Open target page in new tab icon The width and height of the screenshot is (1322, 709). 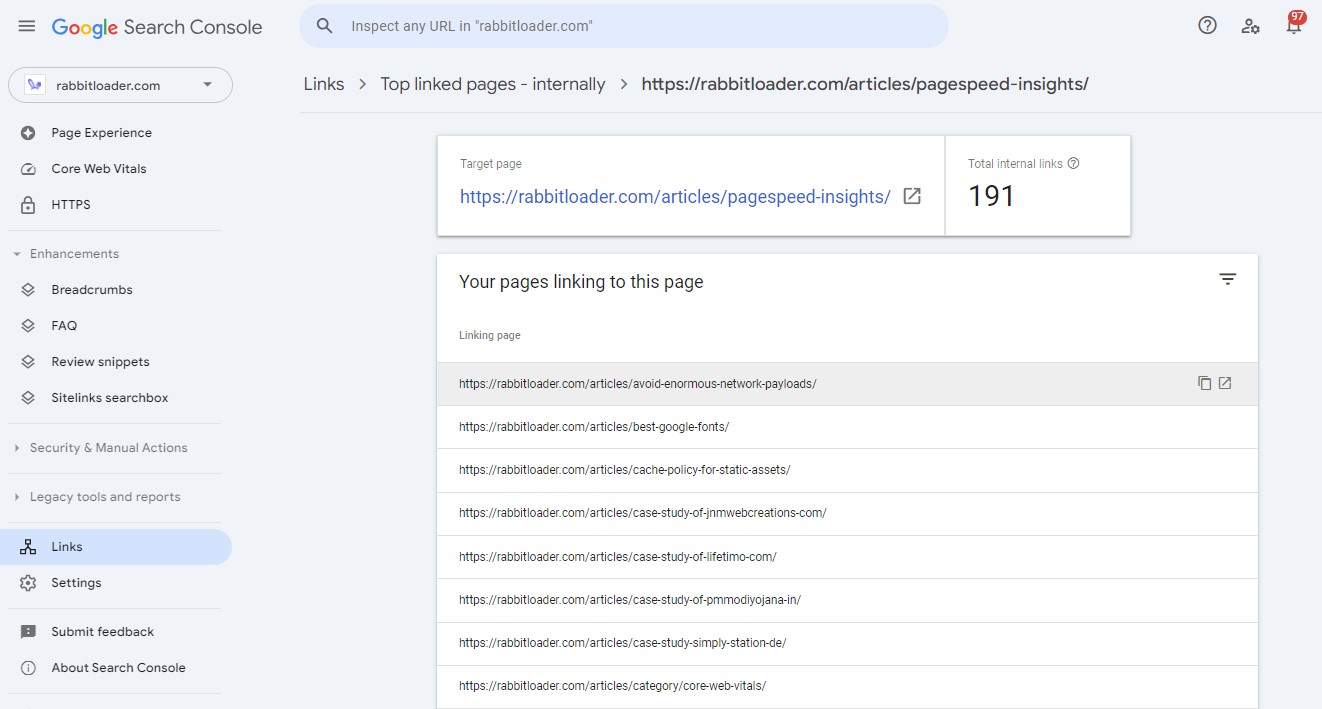pyautogui.click(x=912, y=196)
